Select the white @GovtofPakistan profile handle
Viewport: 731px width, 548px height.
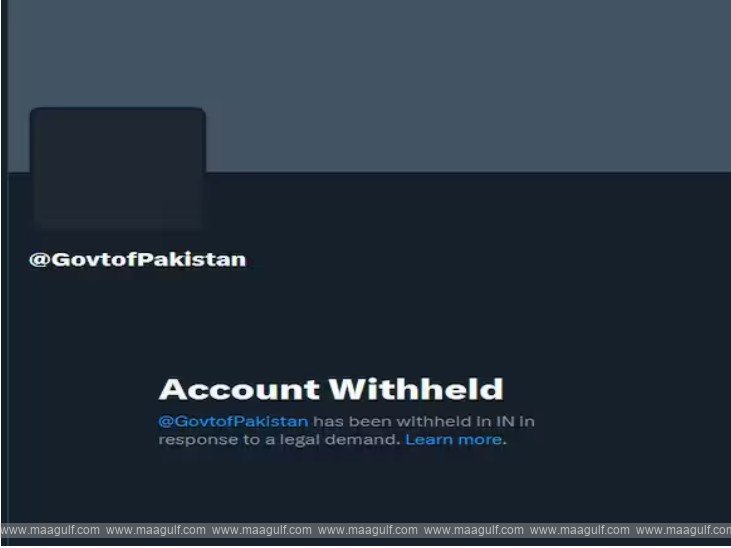click(138, 260)
